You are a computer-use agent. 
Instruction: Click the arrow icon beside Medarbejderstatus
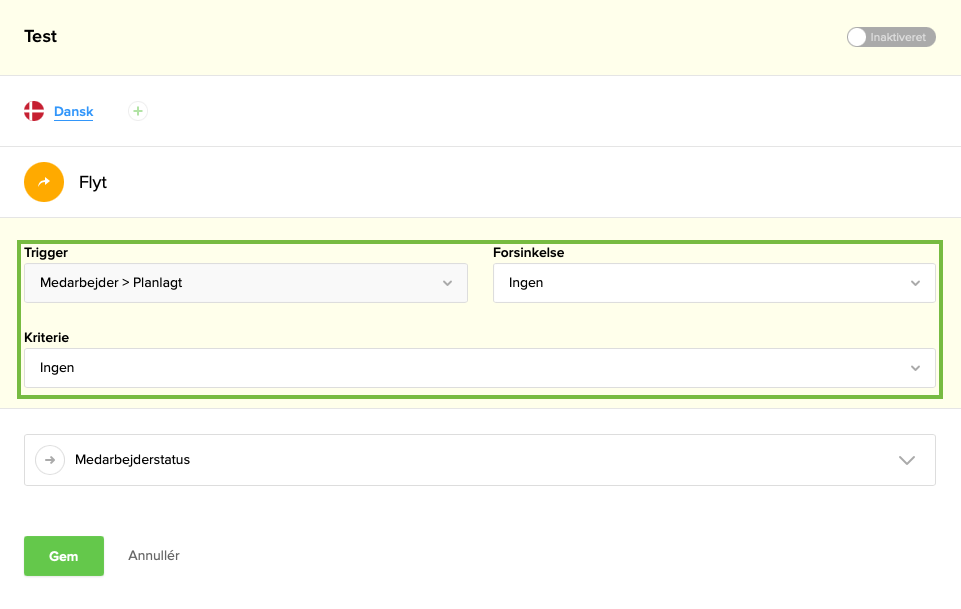(49, 460)
